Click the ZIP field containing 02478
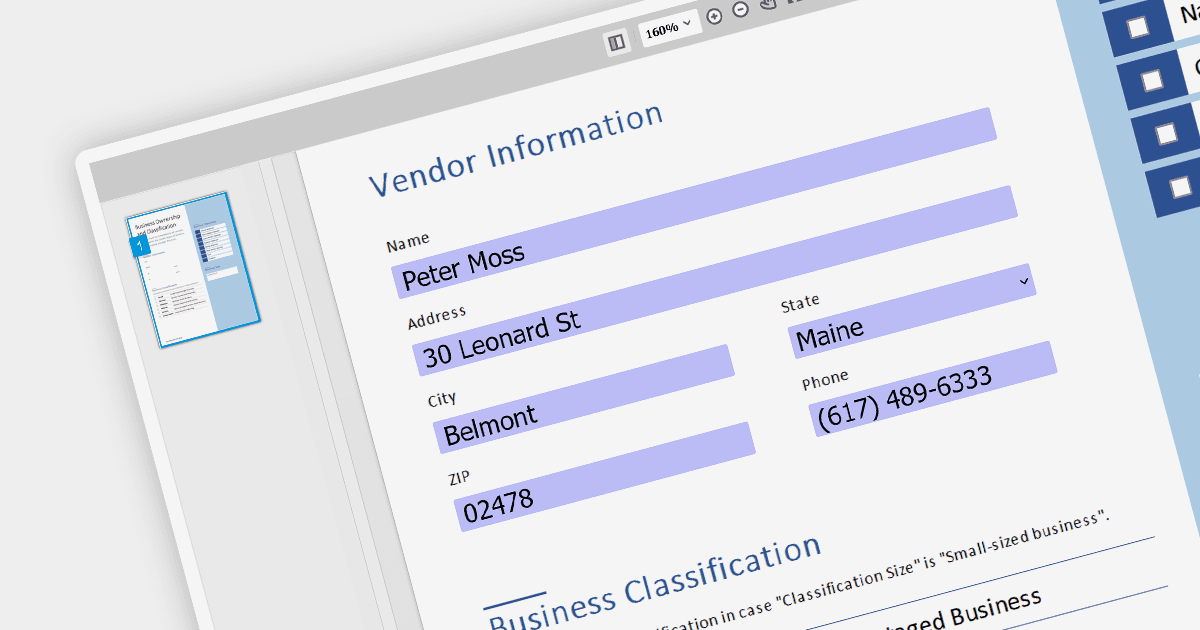This screenshot has width=1200, height=630. pyautogui.click(x=607, y=476)
